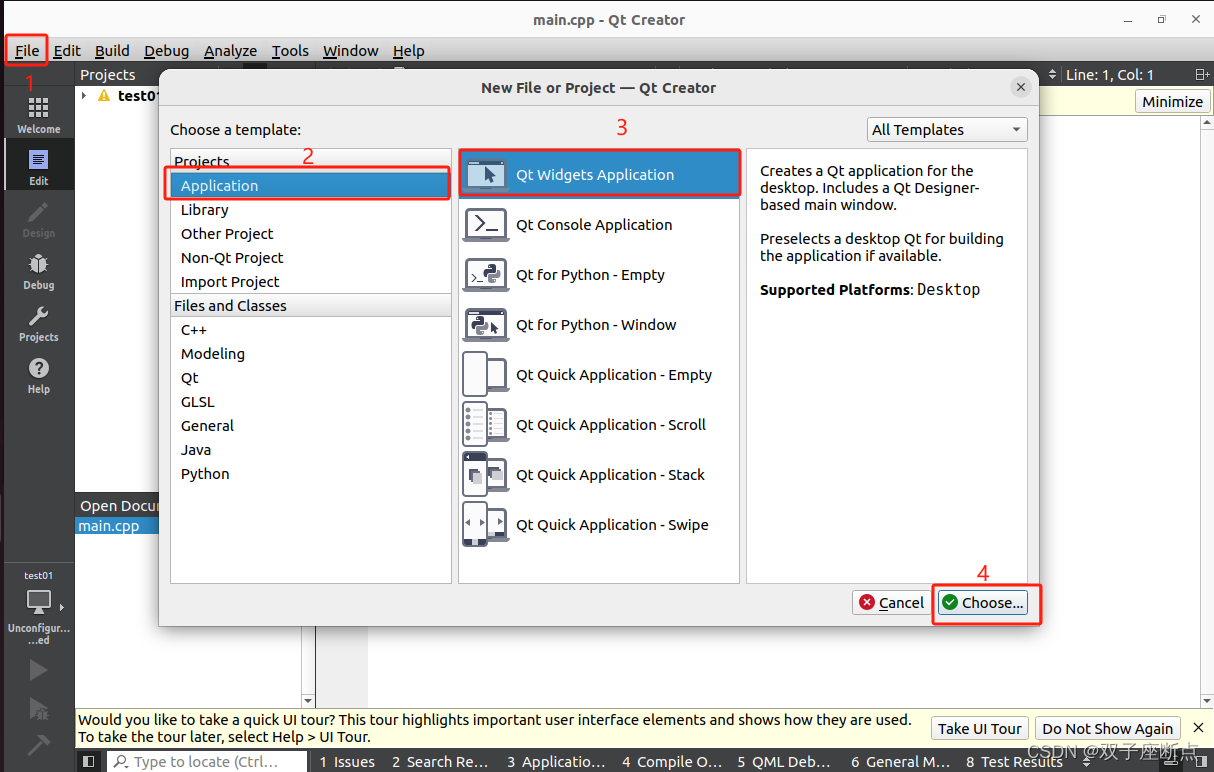This screenshot has width=1214, height=772.
Task: Select Non-Qt Project category
Action: click(311, 257)
